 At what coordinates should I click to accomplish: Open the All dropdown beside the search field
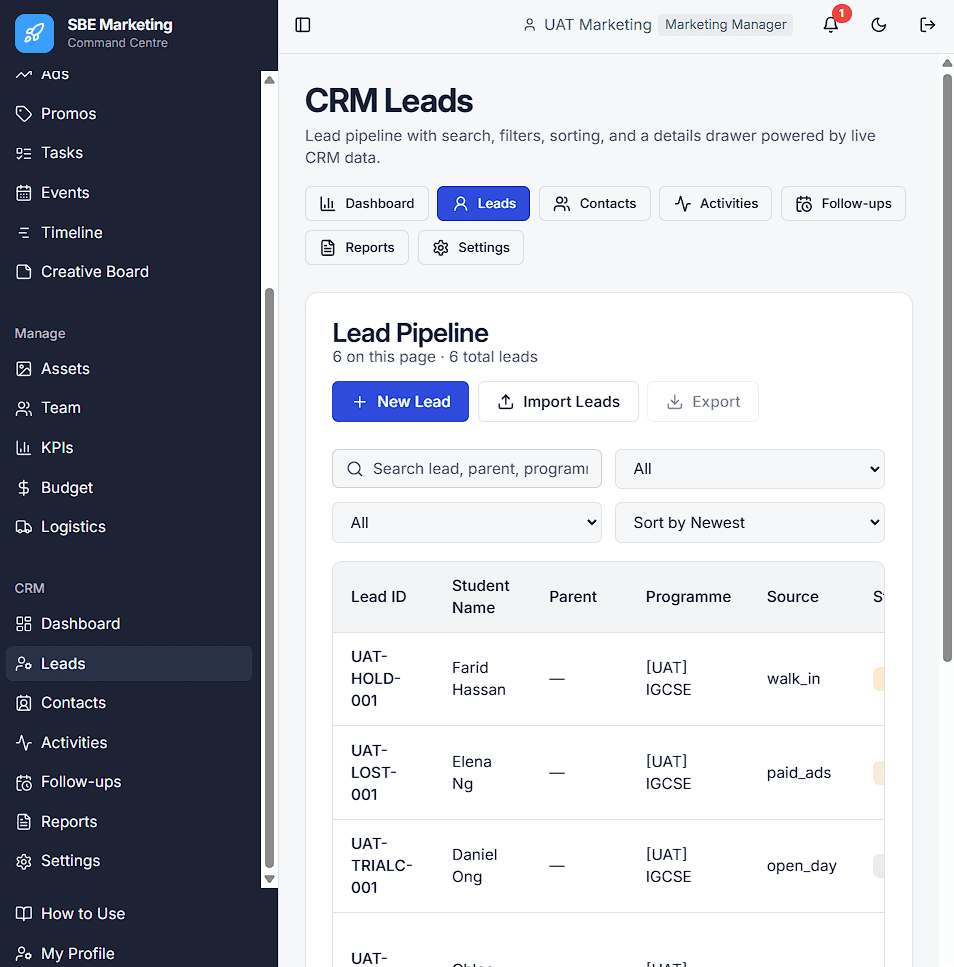pos(750,469)
